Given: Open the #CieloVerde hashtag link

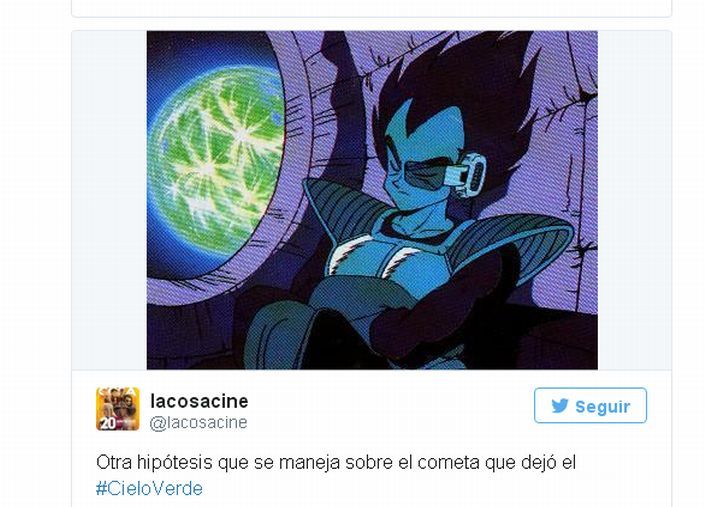Looking at the screenshot, I should pos(149,489).
